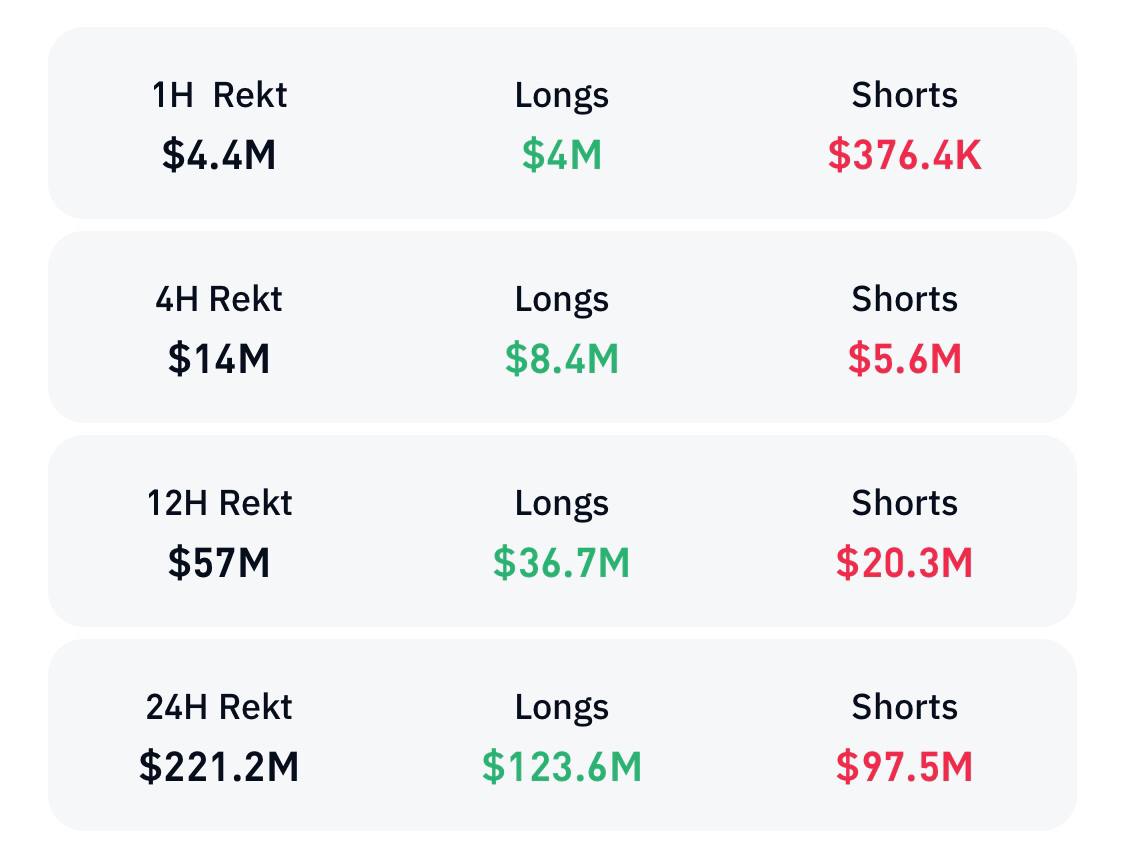Select the 12H Rekt total $57M

coord(219,562)
